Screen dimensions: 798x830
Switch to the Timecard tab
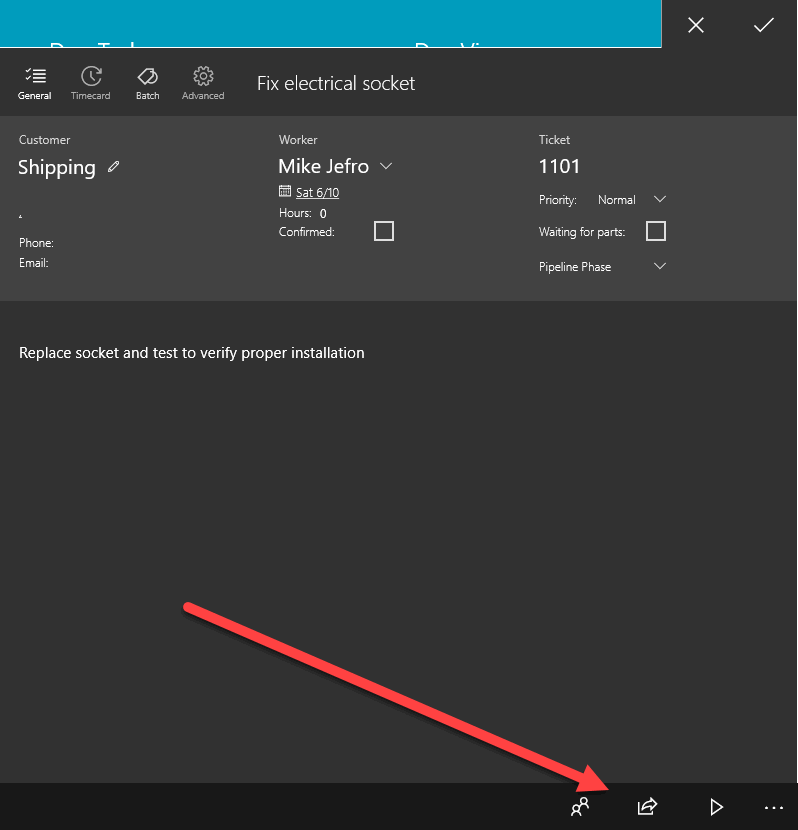[x=91, y=83]
